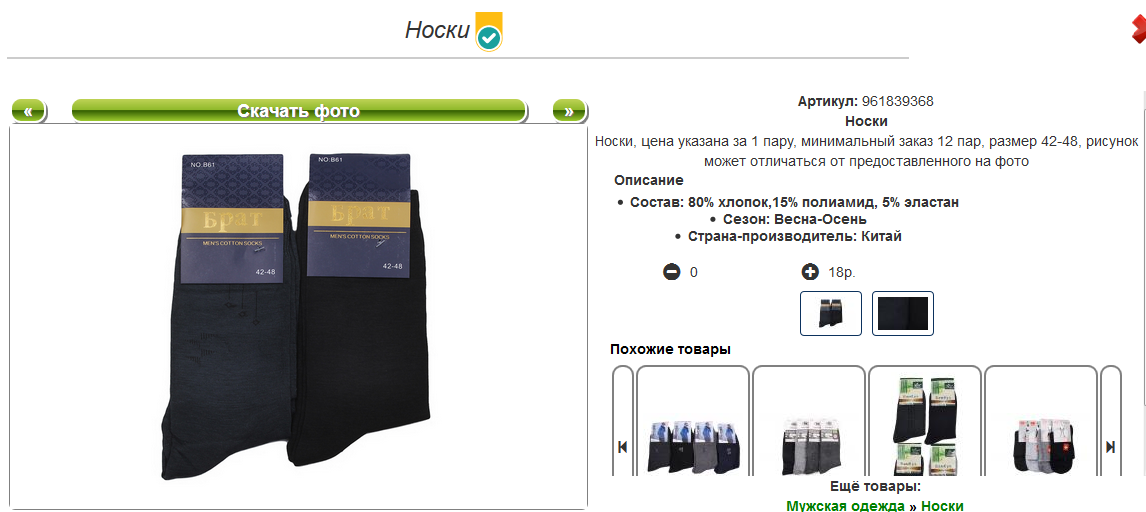Click the verified checkmark badge next to Носки

[x=489, y=32]
